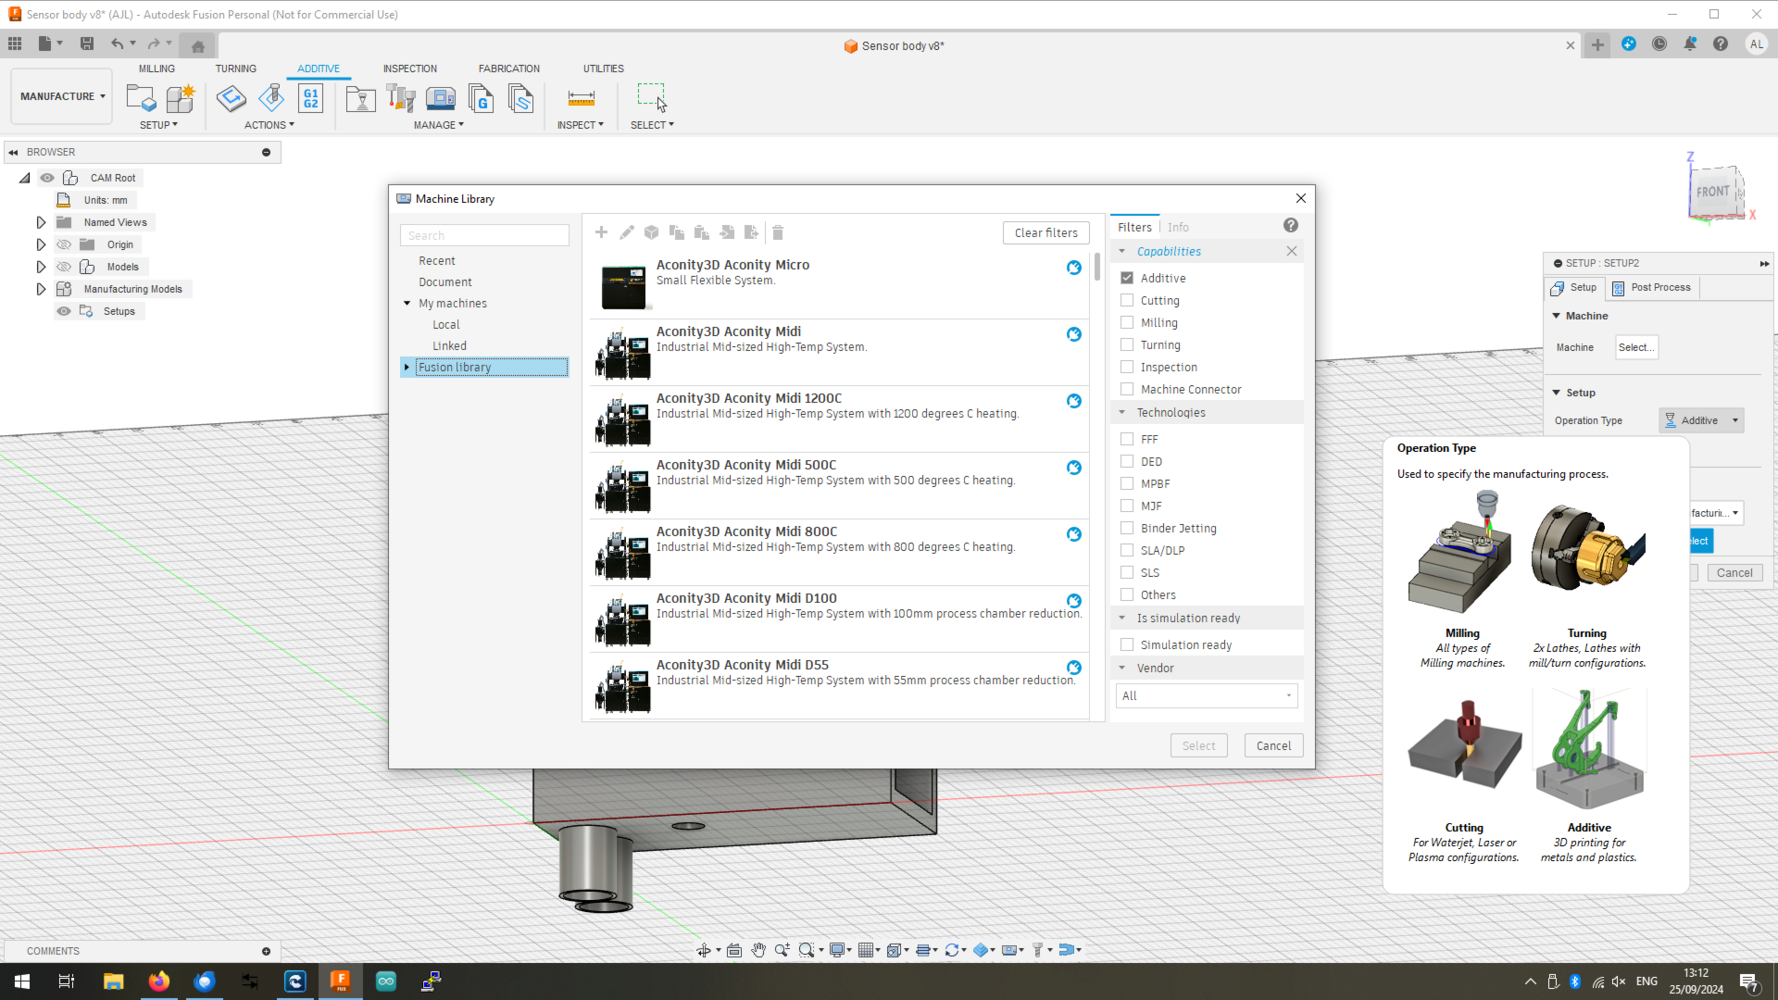Click the Save icon in top toolbar
1778x1000 pixels.
87,44
